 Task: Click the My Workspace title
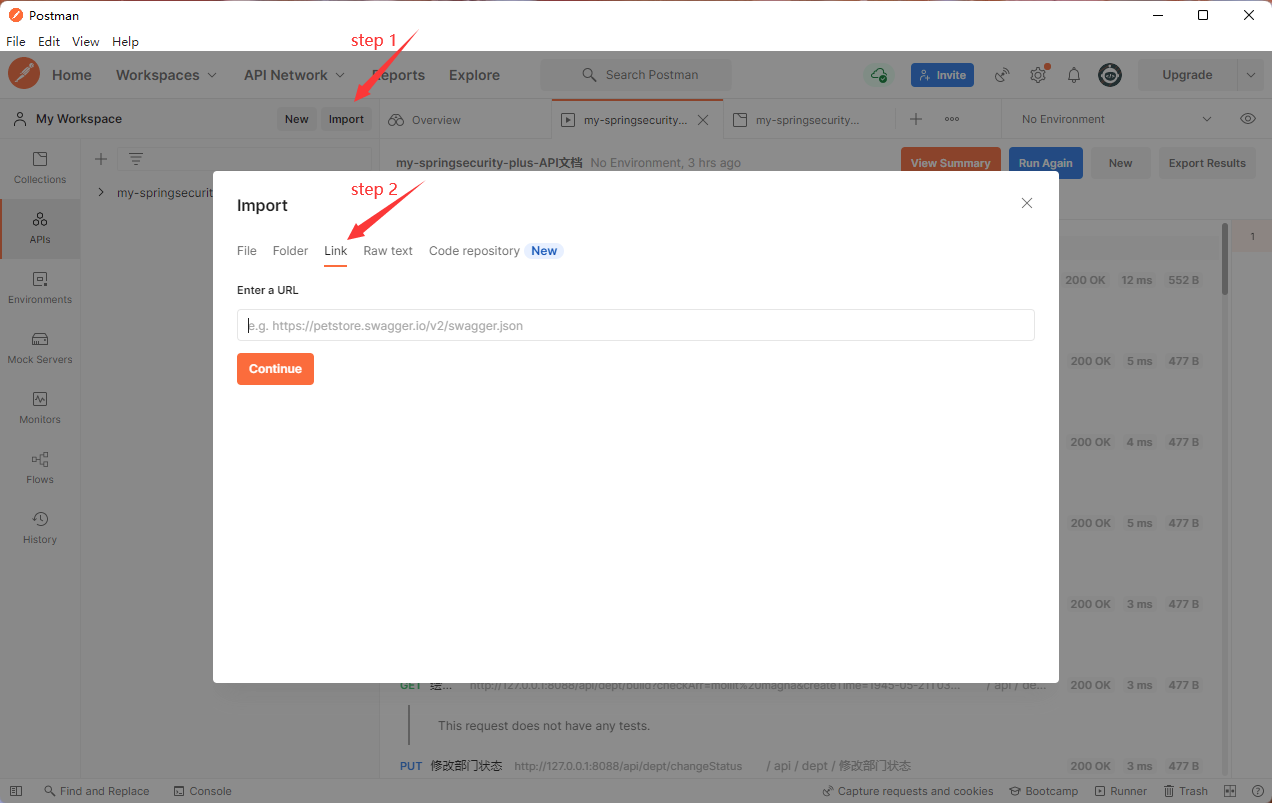(x=79, y=119)
